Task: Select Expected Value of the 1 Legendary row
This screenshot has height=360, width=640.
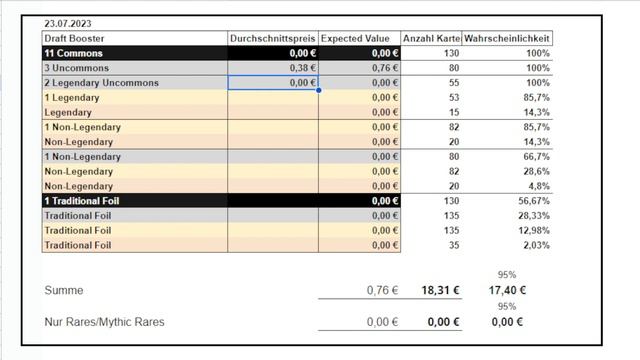Action: coord(359,98)
